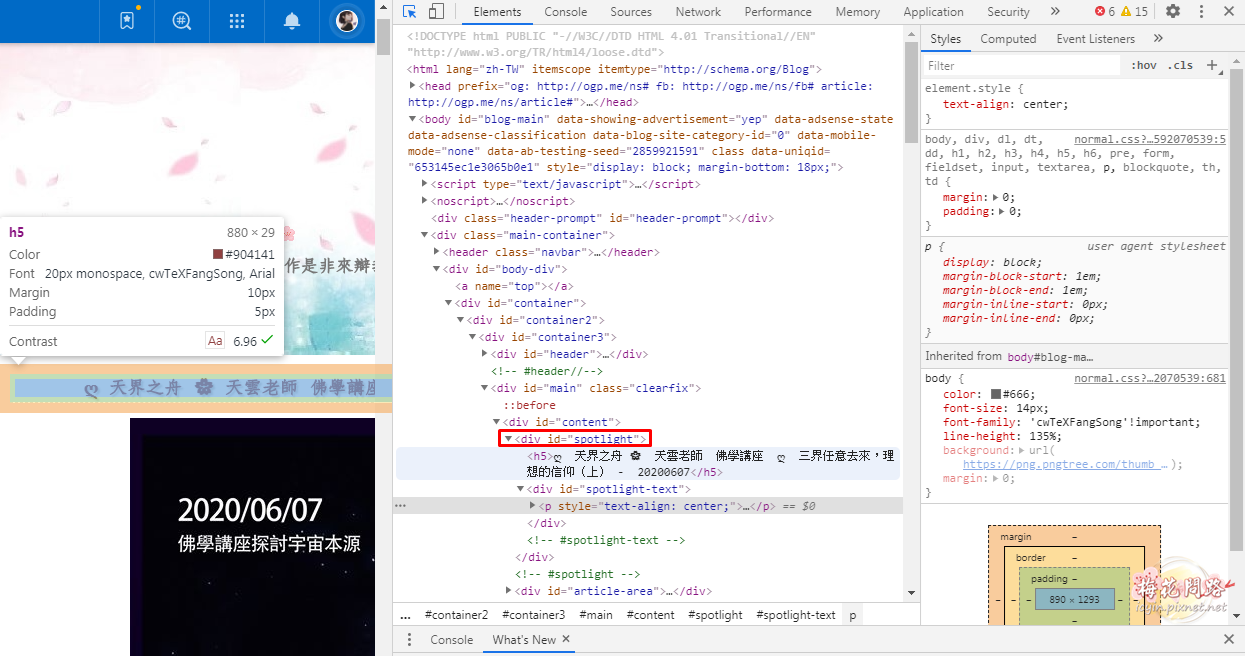Show more Styles sidebar tabs
This screenshot has width=1245, height=656.
click(1158, 39)
